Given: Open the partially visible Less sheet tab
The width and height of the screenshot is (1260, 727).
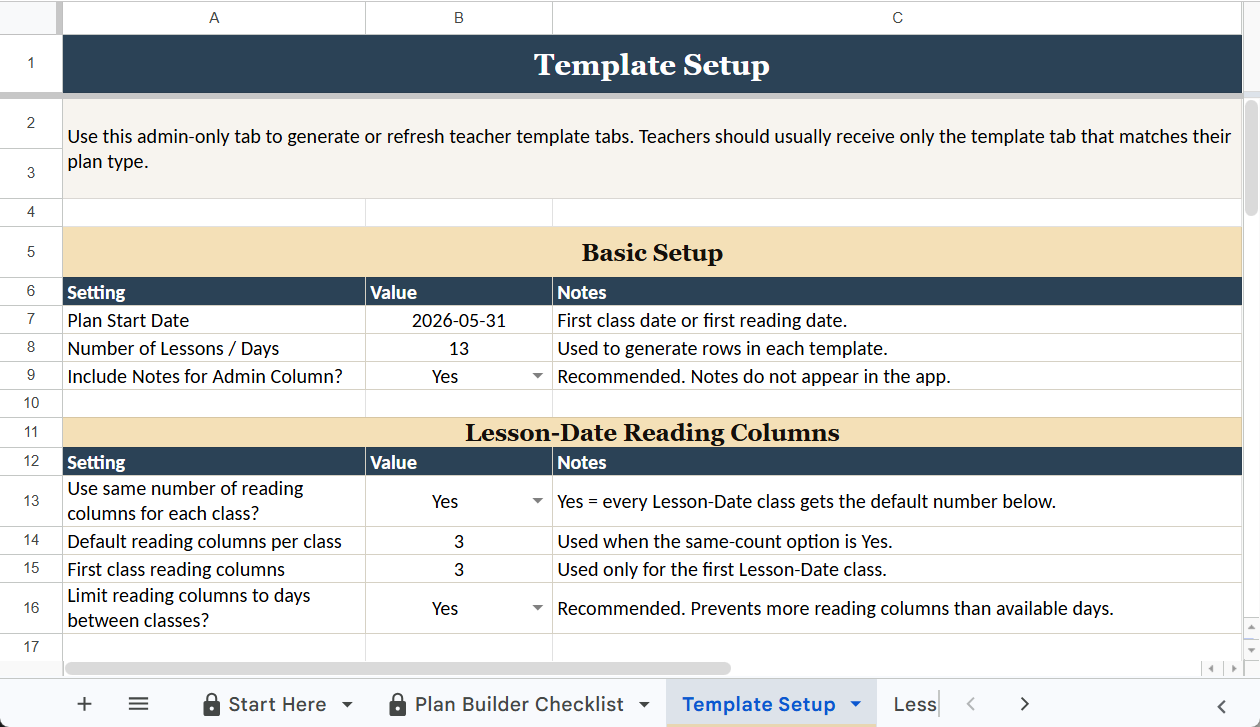Looking at the screenshot, I should (x=914, y=704).
